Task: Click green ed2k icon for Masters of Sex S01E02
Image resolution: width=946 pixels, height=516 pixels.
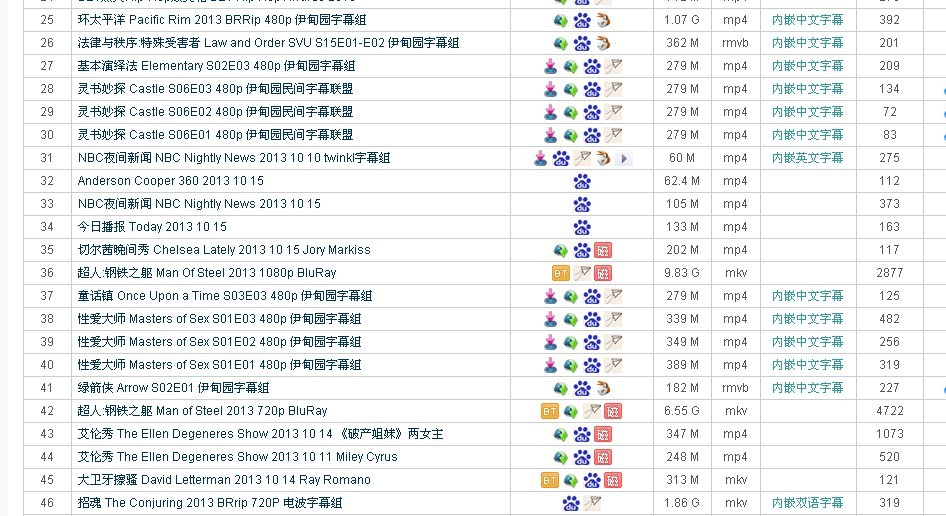Action: [571, 342]
